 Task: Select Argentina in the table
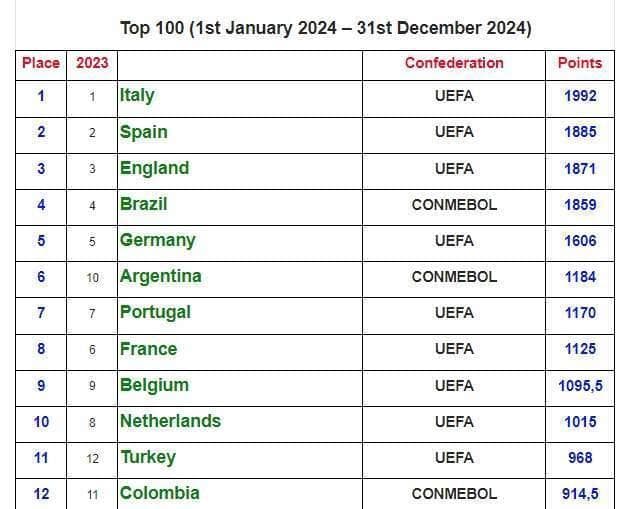[x=161, y=277]
